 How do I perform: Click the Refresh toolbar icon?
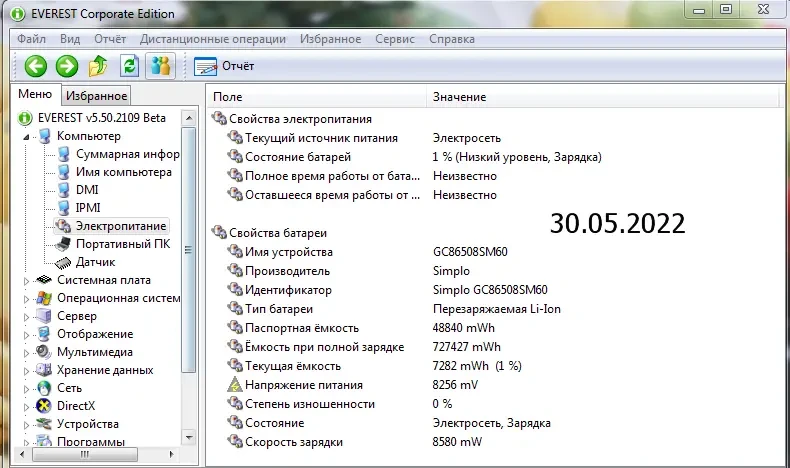129,66
